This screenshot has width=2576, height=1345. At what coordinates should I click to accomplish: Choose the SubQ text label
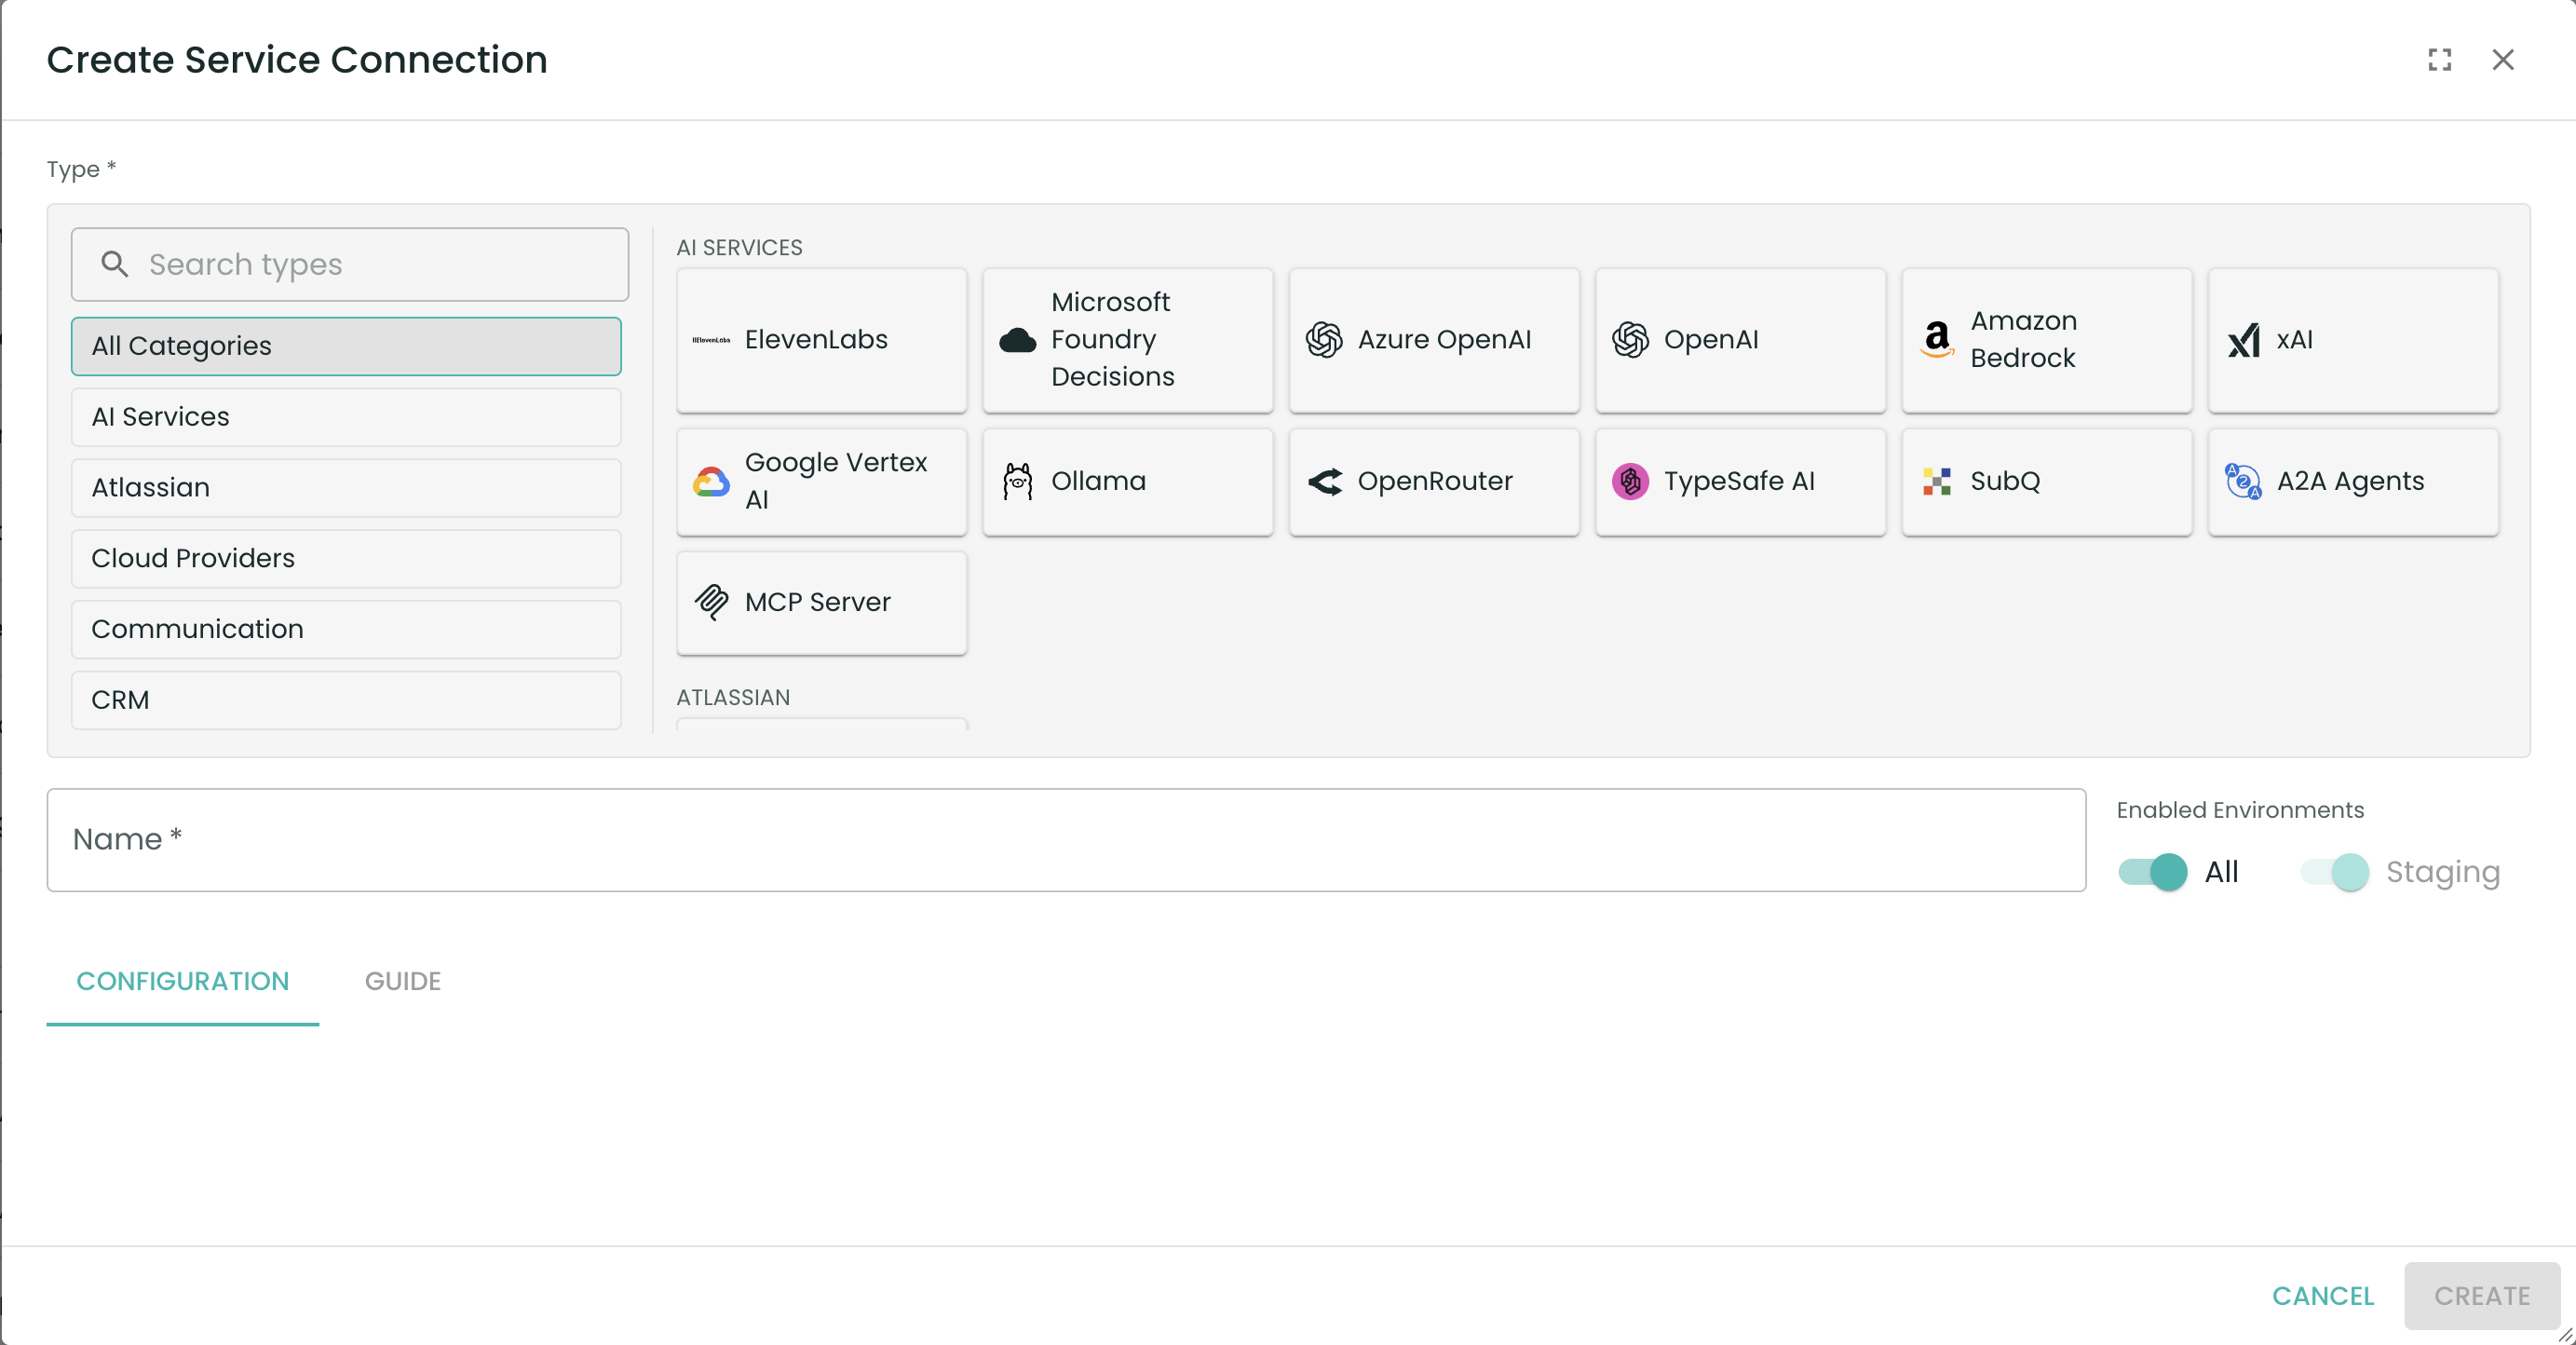click(2005, 481)
